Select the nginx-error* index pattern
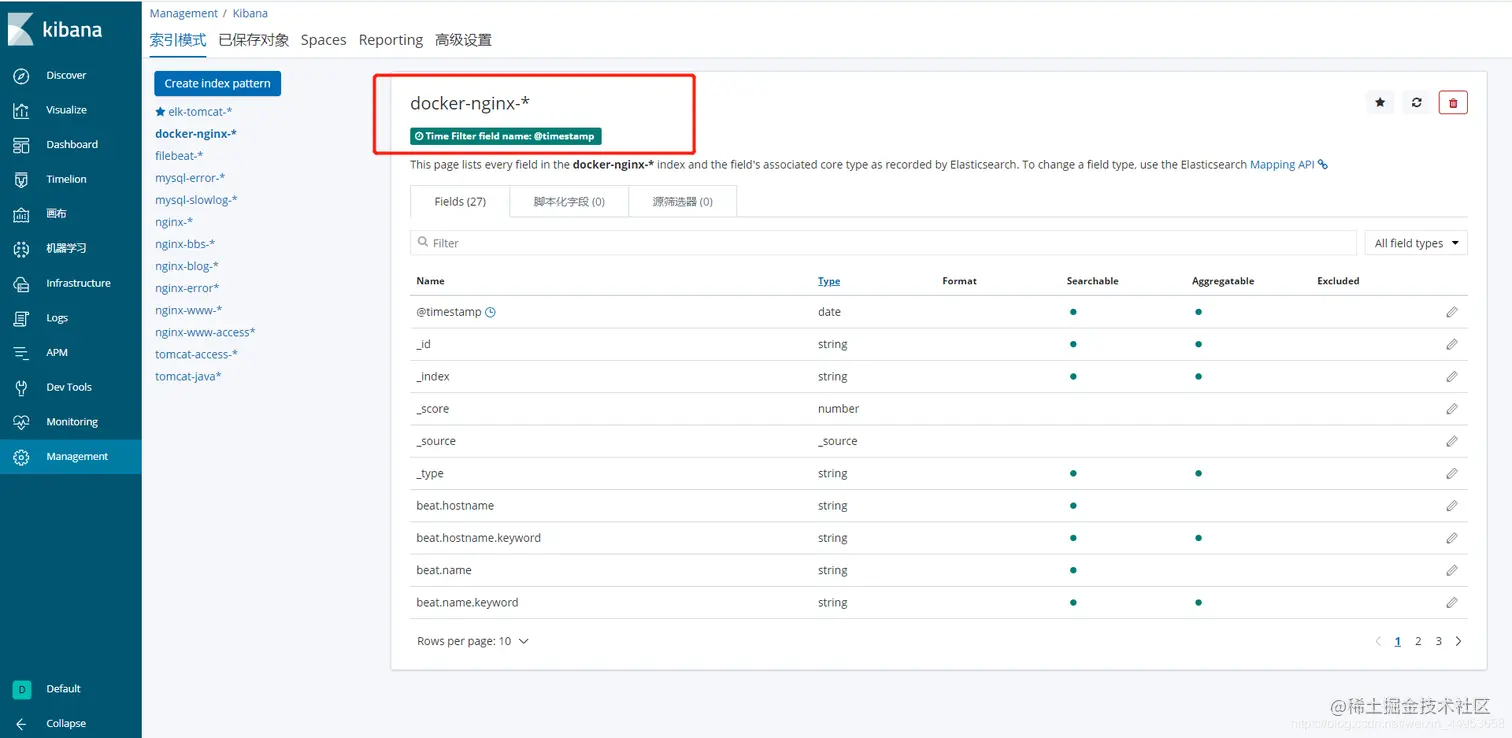1512x738 pixels. [x=187, y=288]
